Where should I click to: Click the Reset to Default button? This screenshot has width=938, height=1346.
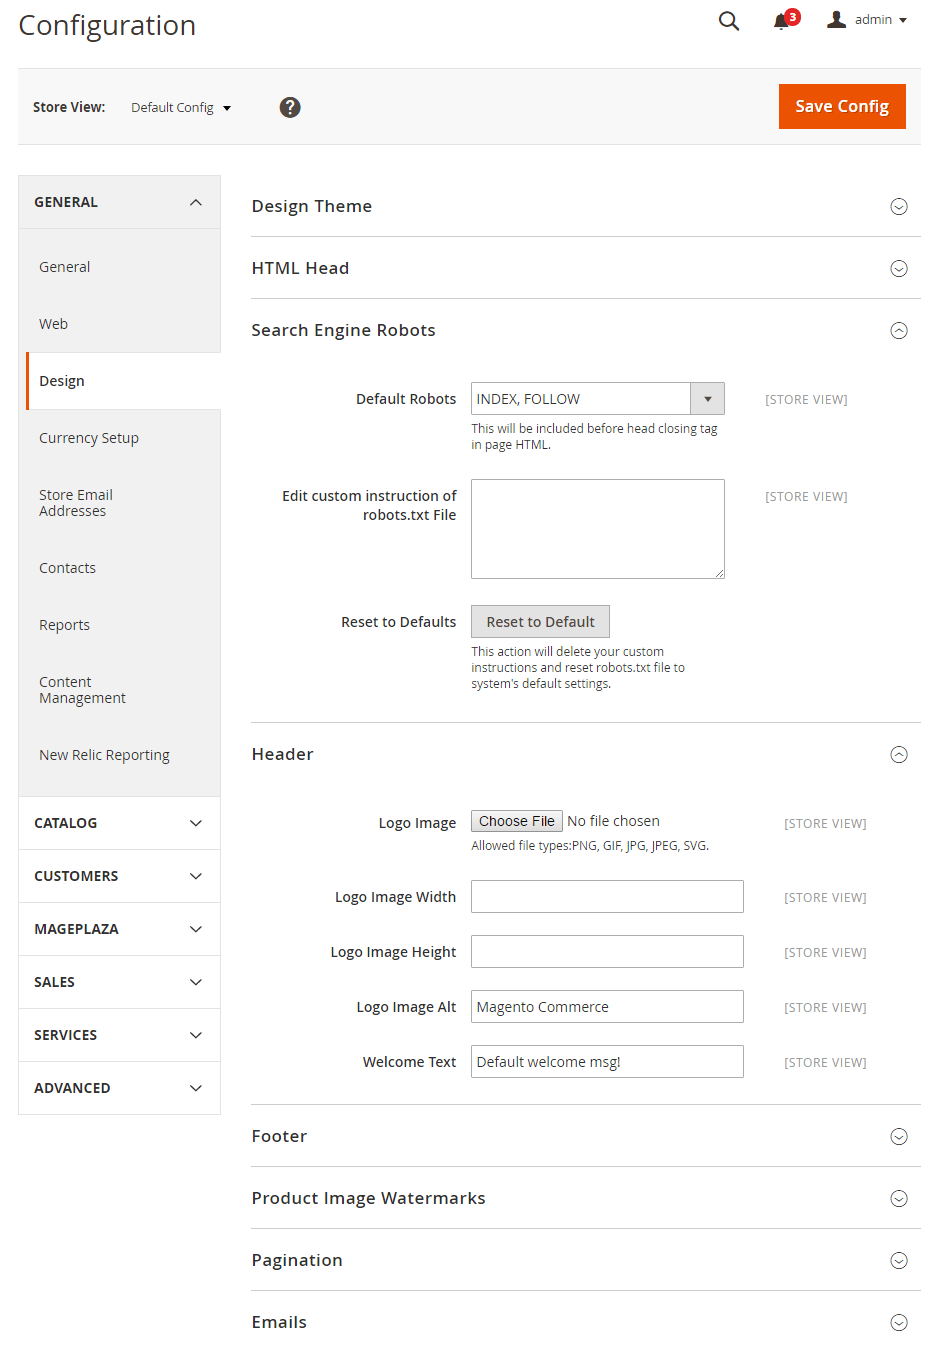540,621
